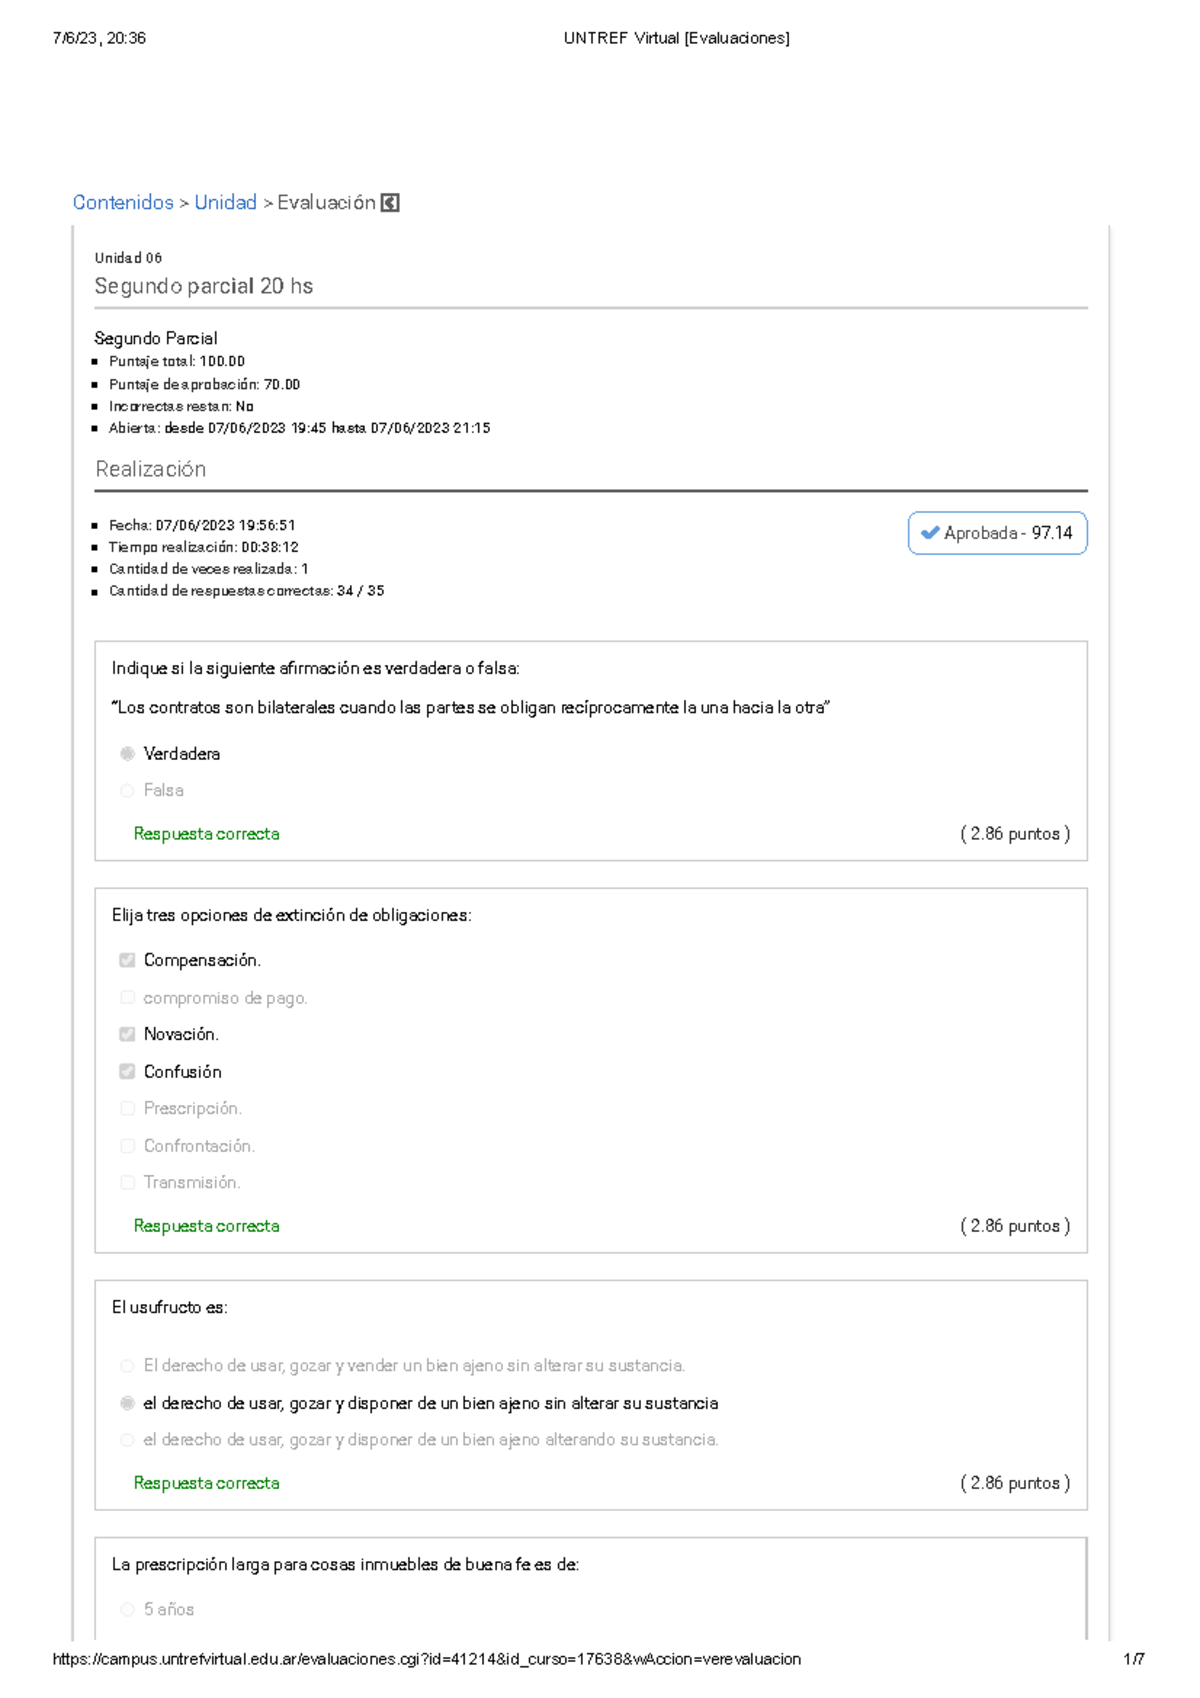1200x1698 pixels.
Task: Select the "5 años" radio button
Action: pyautogui.click(x=126, y=1609)
